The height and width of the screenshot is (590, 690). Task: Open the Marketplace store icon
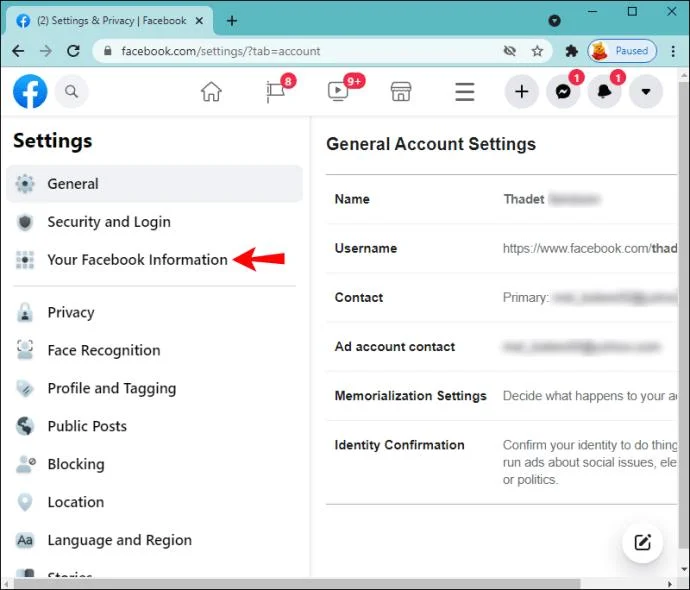click(401, 92)
